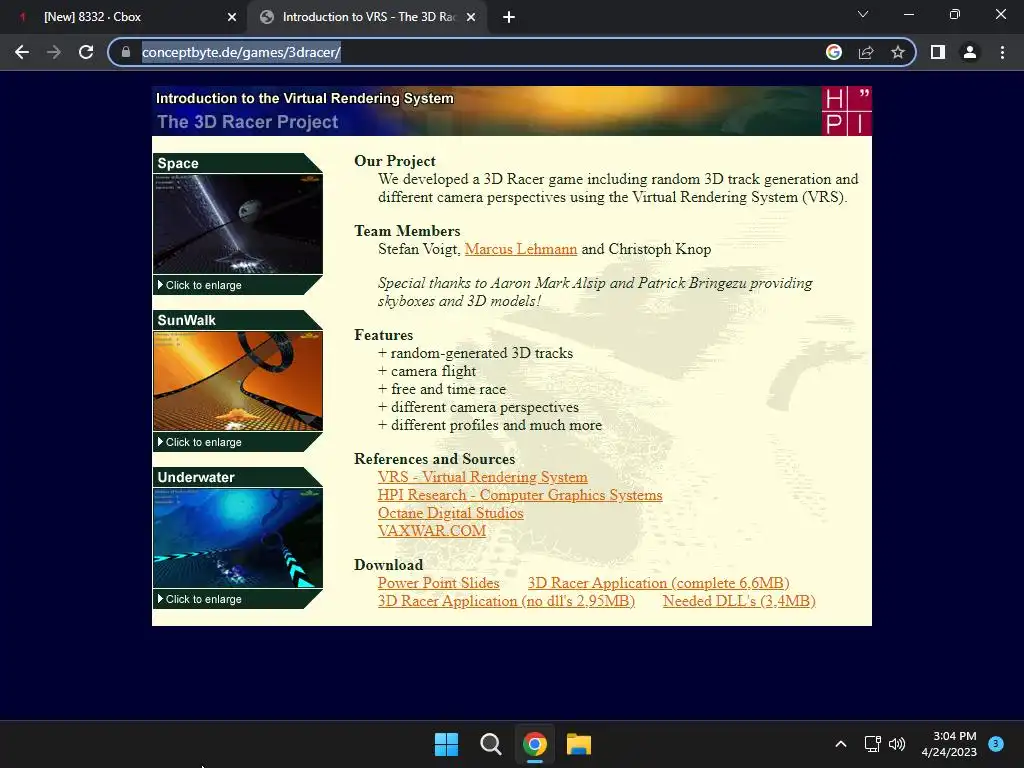
Task: Click the browser forward arrow
Action: 54,52
